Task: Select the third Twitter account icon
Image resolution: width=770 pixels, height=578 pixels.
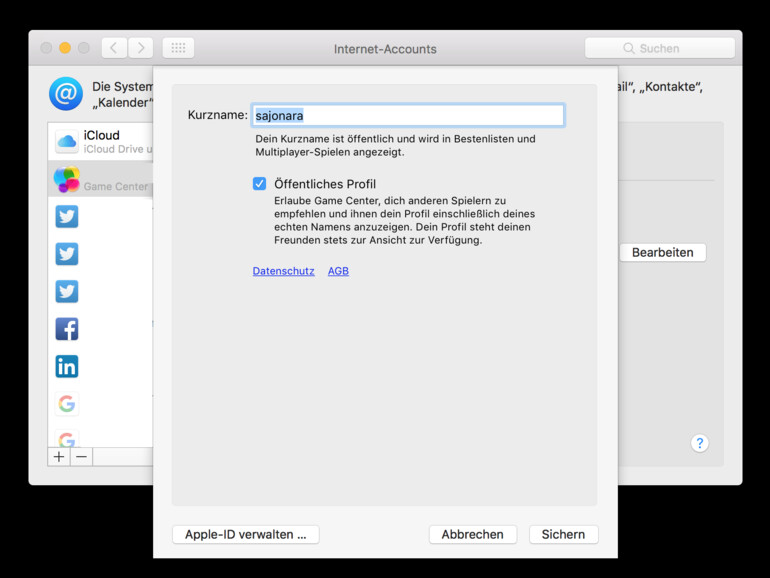Action: 67,291
